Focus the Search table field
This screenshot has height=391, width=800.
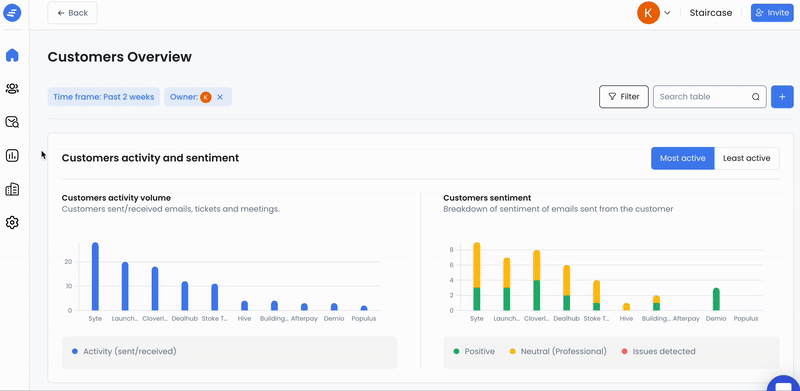click(x=710, y=96)
